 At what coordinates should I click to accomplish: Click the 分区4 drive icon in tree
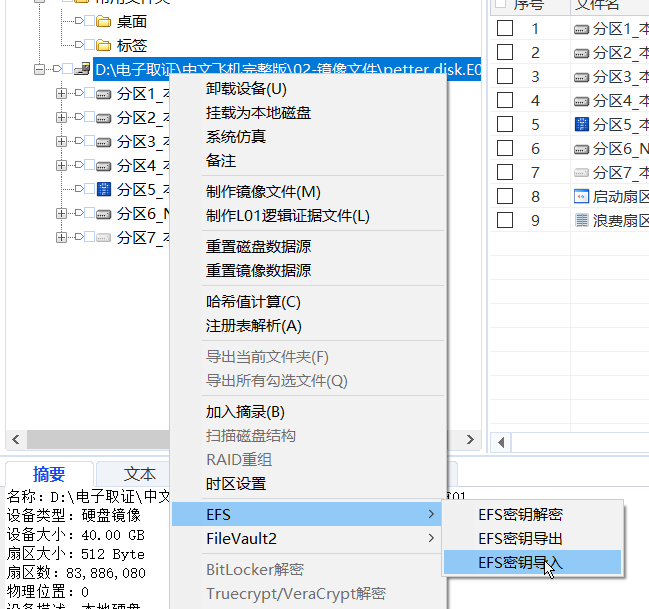[x=103, y=167]
